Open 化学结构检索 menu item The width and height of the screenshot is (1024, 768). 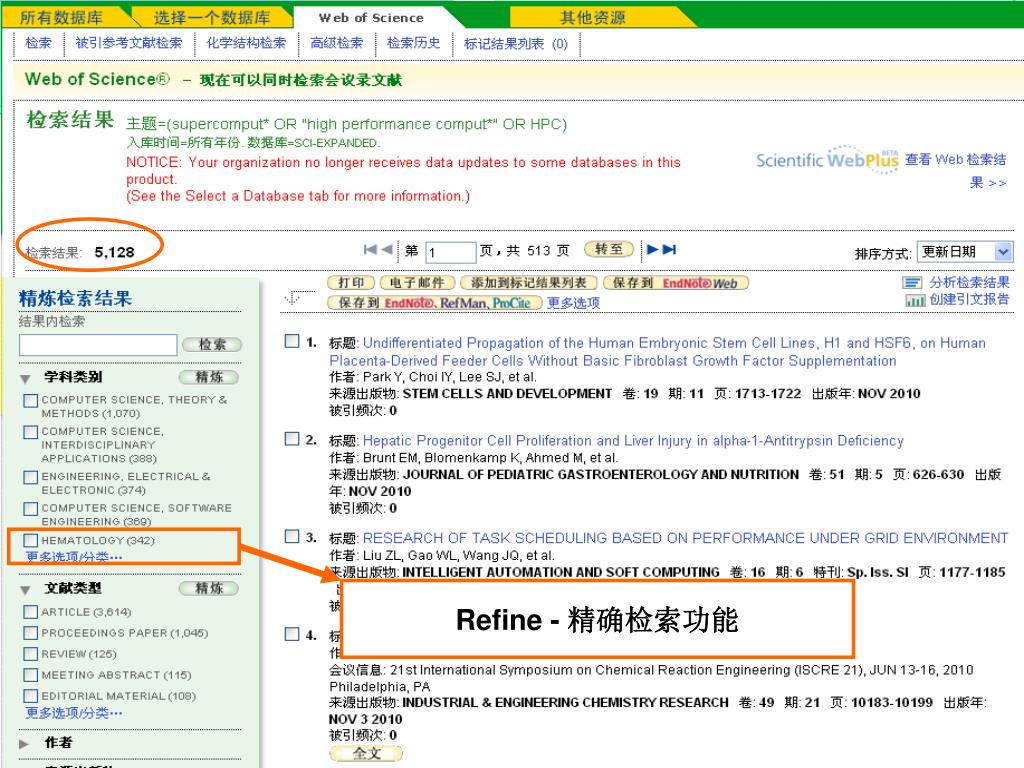246,43
